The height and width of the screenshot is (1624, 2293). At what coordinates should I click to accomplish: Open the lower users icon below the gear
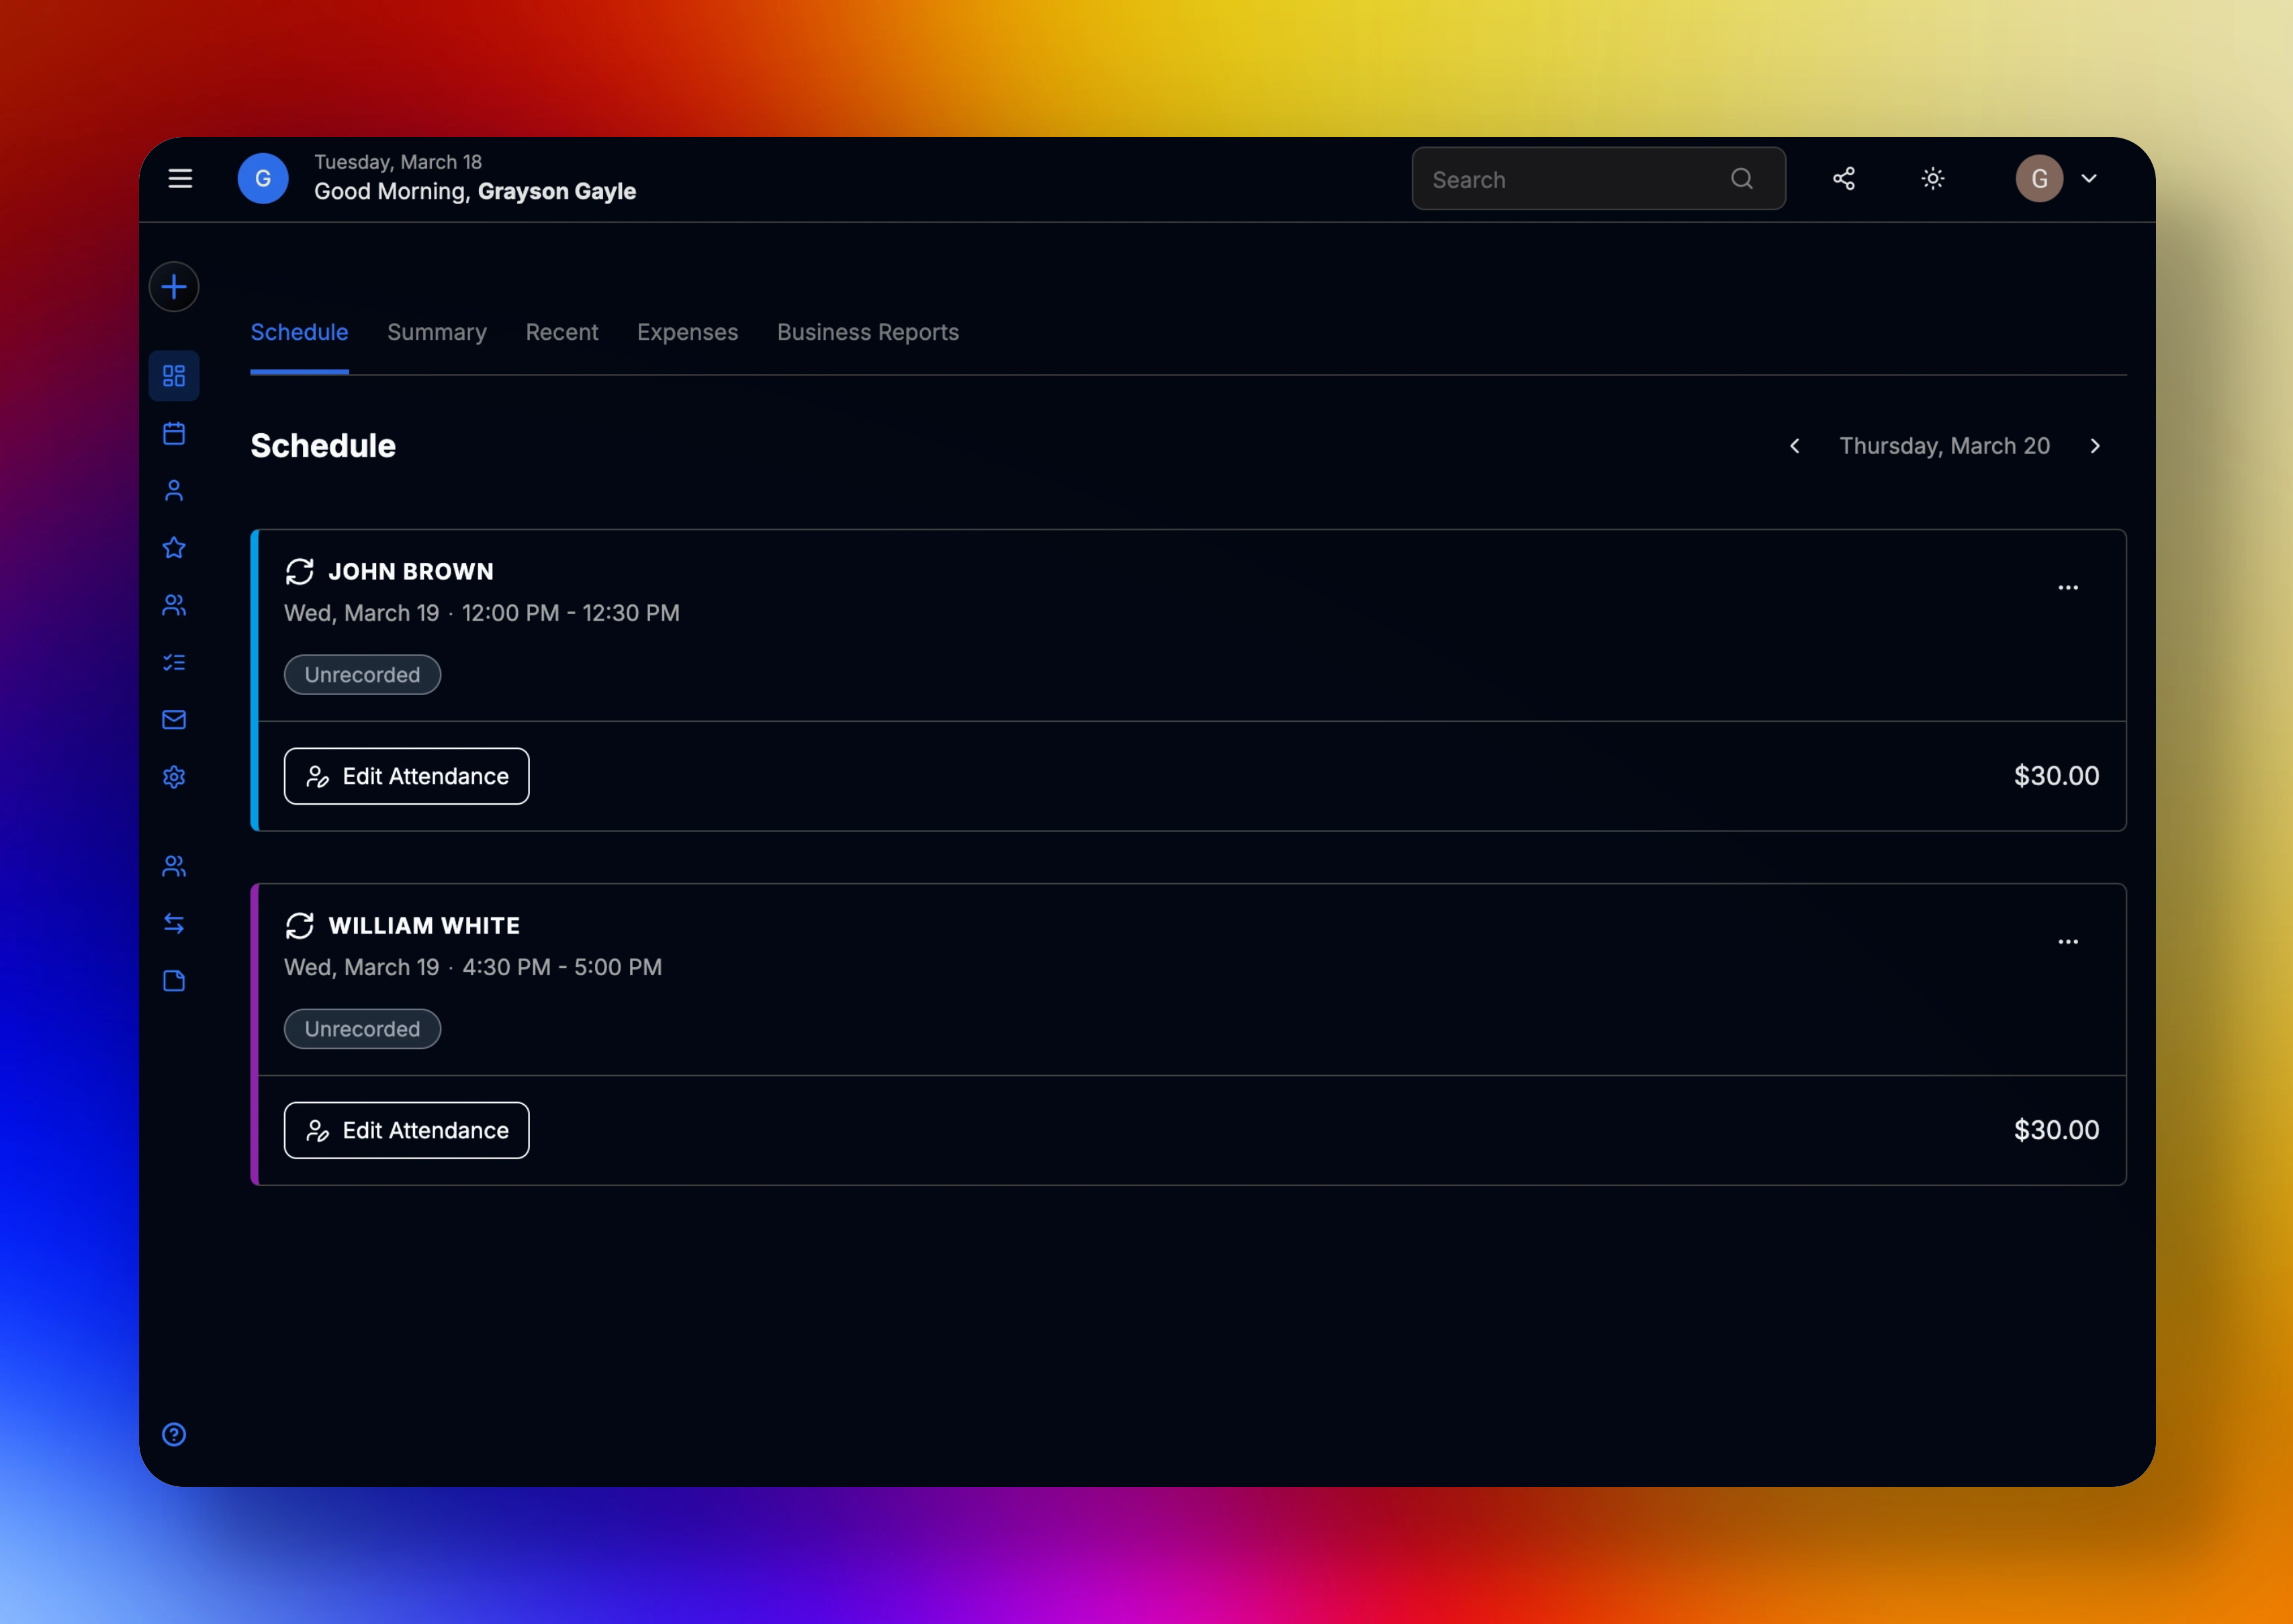point(174,866)
